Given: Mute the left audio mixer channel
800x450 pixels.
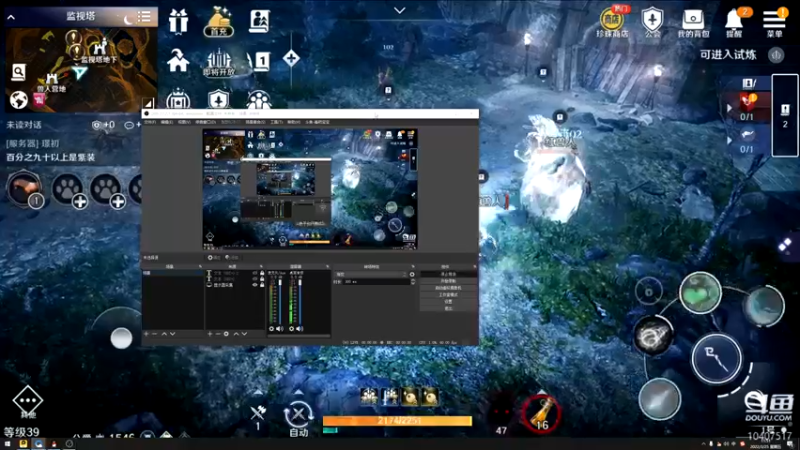Looking at the screenshot, I should 280,329.
